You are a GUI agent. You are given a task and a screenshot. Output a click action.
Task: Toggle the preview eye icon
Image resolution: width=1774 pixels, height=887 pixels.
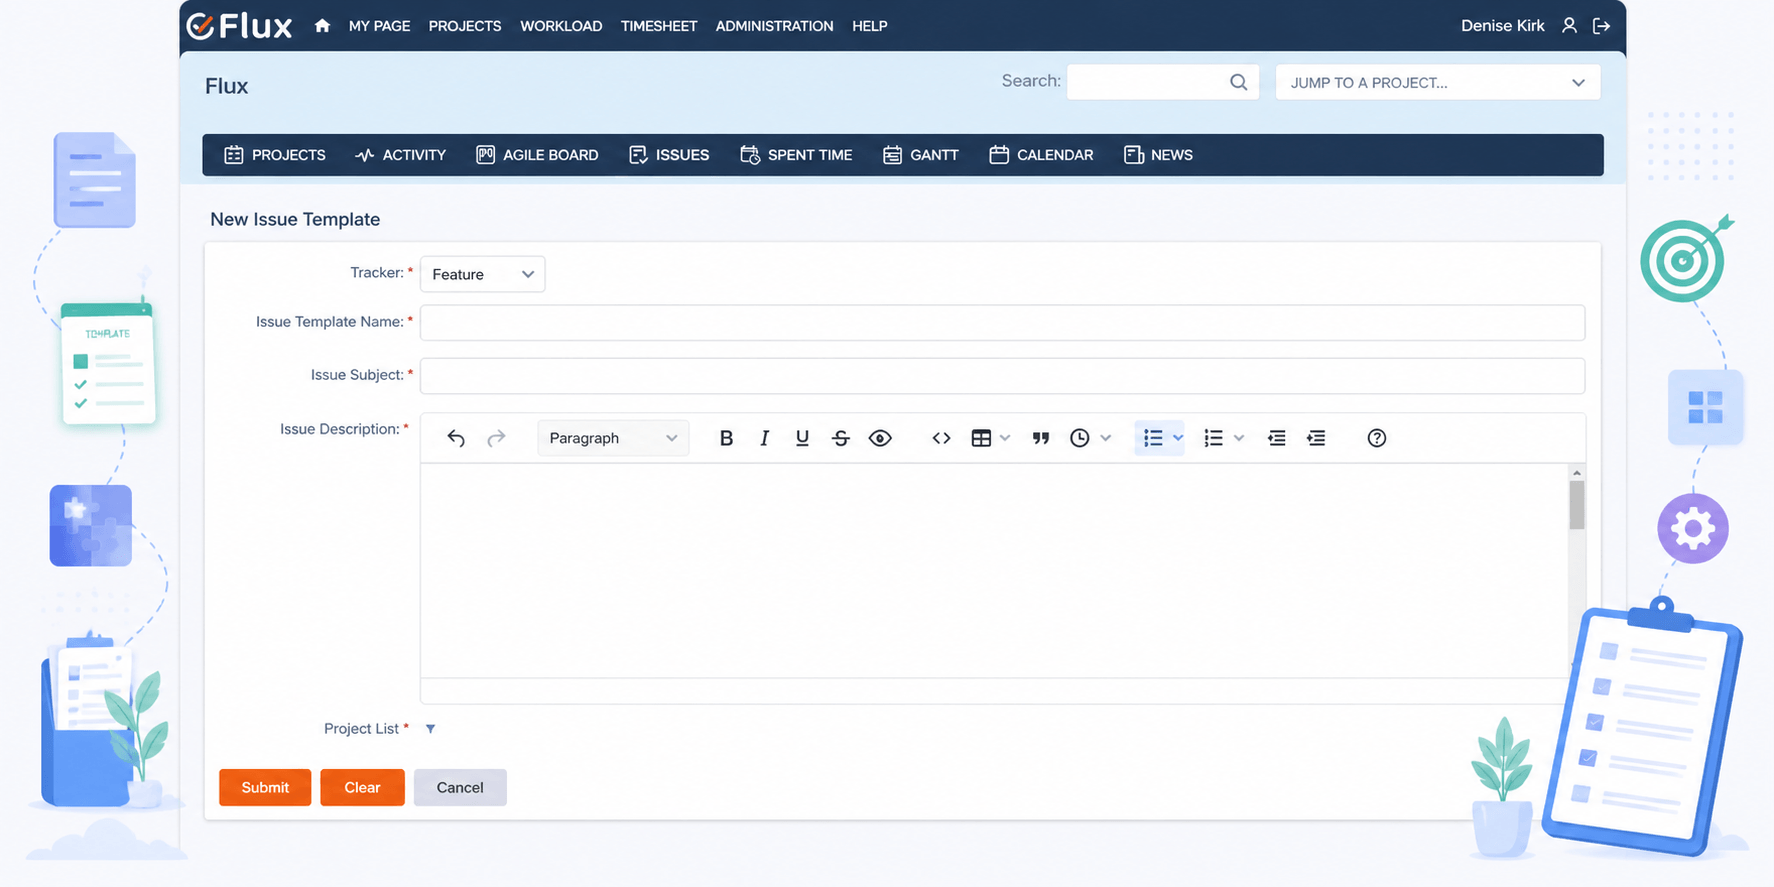[880, 438]
